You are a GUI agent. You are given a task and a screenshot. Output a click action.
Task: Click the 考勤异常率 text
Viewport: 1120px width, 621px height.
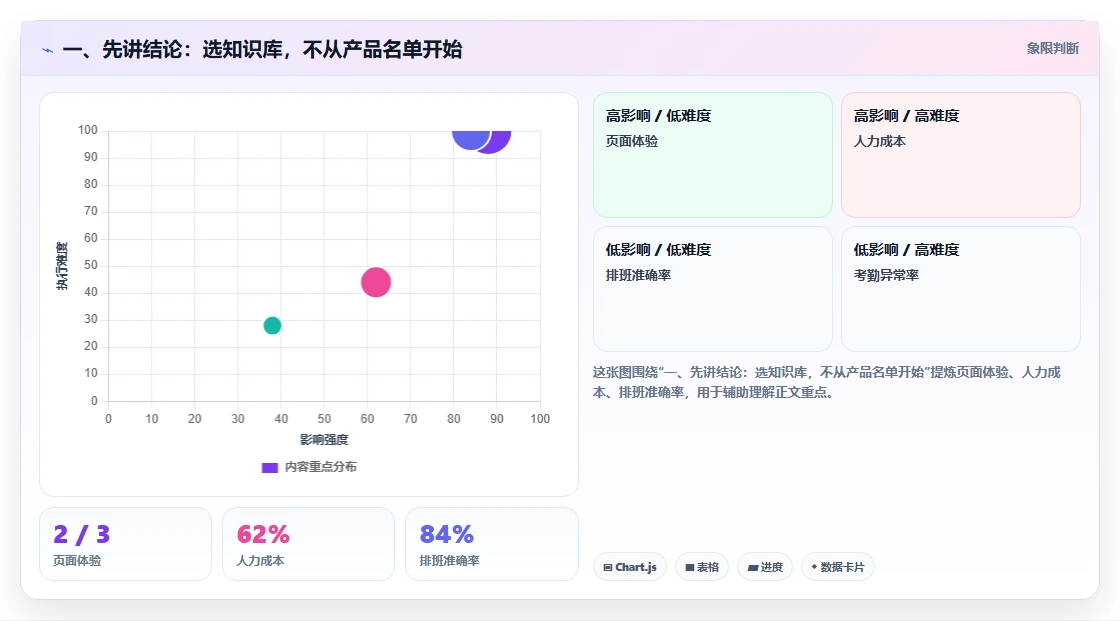point(886,275)
